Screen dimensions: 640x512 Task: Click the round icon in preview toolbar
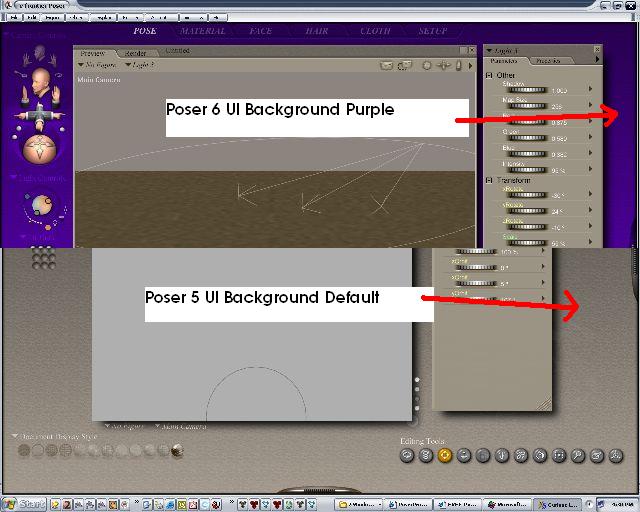coord(427,65)
